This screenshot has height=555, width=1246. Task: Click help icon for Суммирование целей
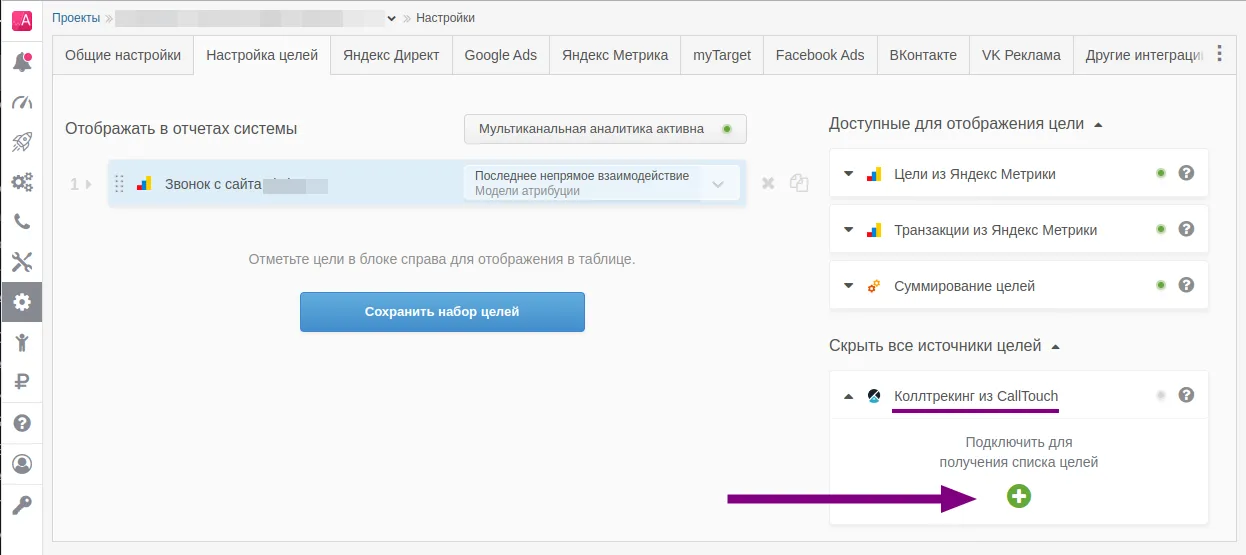click(x=1186, y=285)
